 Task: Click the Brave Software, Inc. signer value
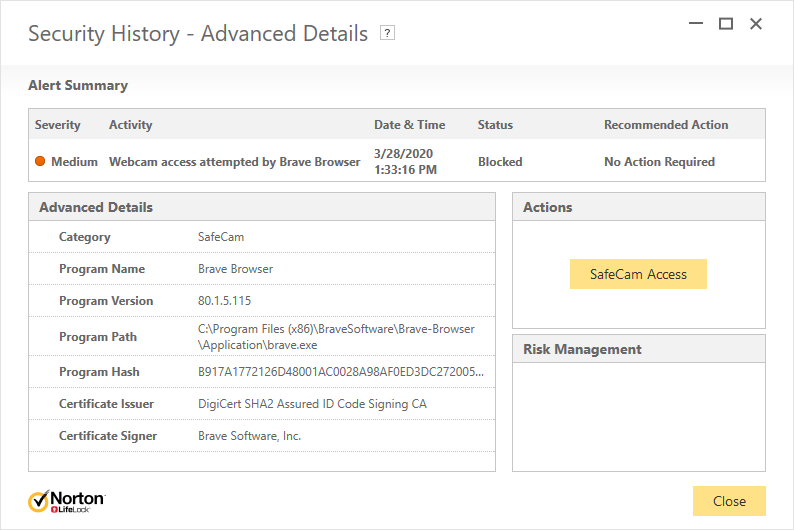coord(249,436)
